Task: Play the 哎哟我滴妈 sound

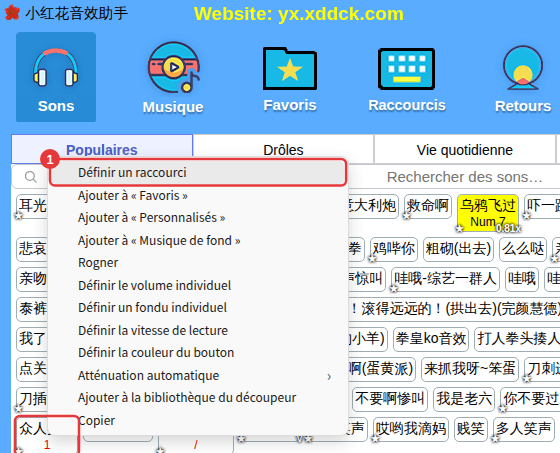Action: 411,429
